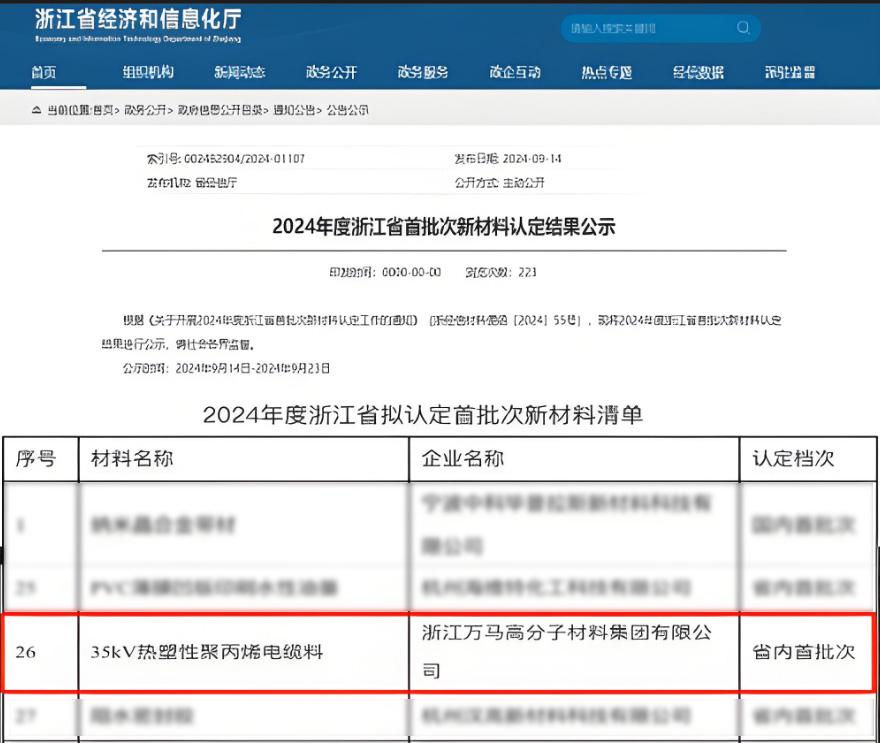The height and width of the screenshot is (743, 880).
Task: Click the 浙江省经济和信息化厅 site title logo
Action: click(137, 22)
